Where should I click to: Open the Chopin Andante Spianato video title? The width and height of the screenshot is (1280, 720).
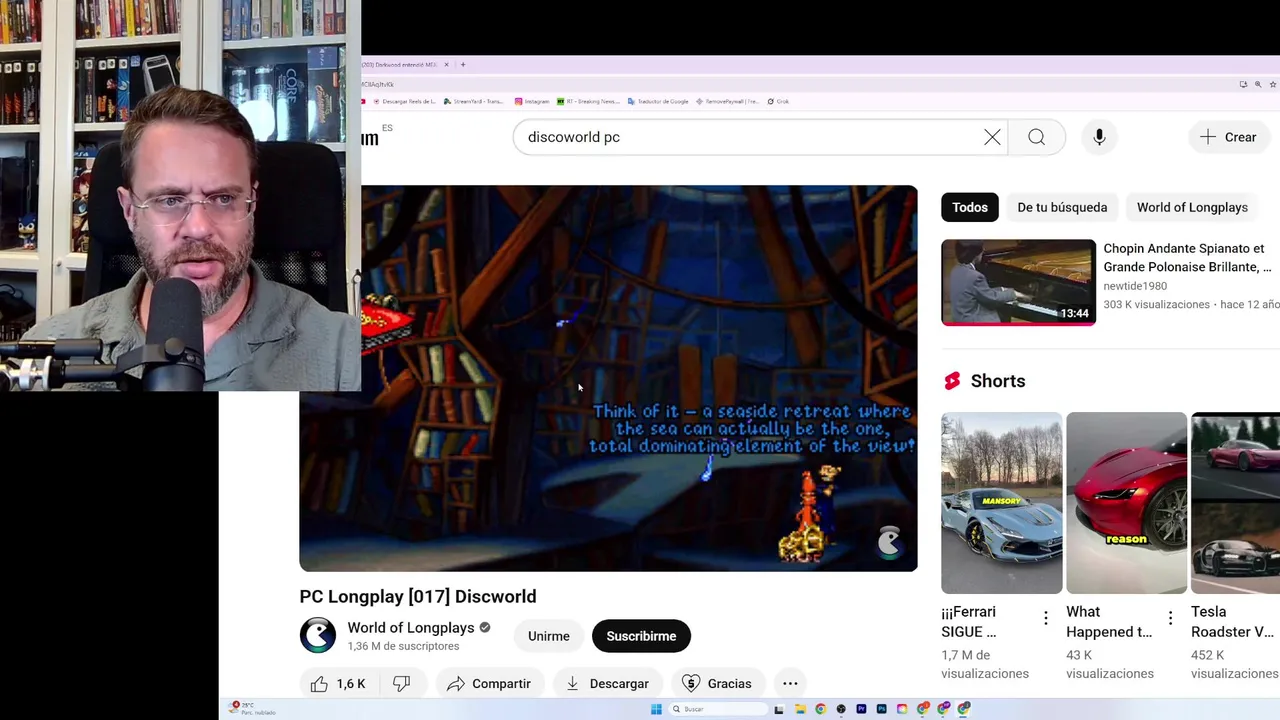tap(1187, 257)
